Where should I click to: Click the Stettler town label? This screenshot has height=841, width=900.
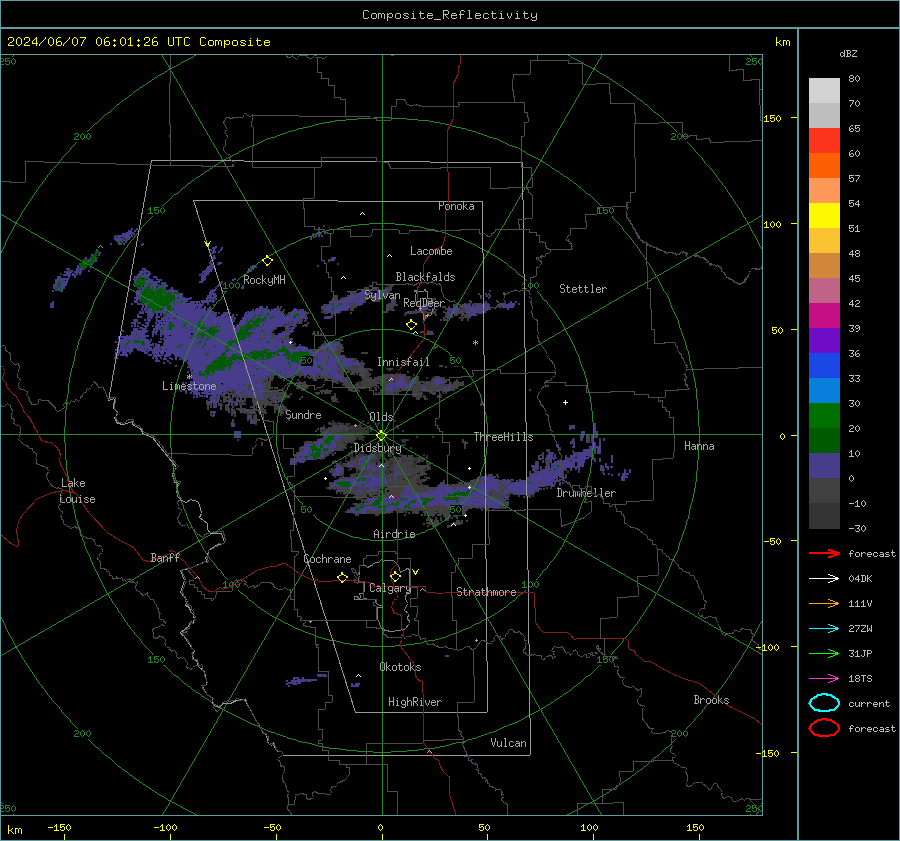[x=583, y=289]
